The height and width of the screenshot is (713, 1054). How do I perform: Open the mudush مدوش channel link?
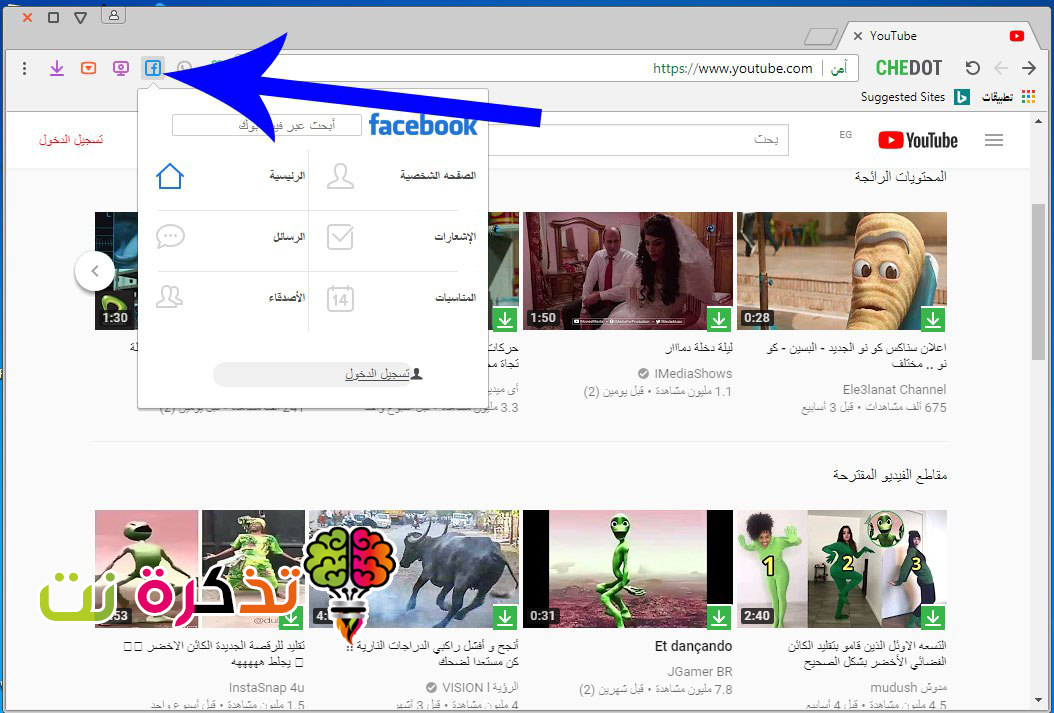[908, 687]
